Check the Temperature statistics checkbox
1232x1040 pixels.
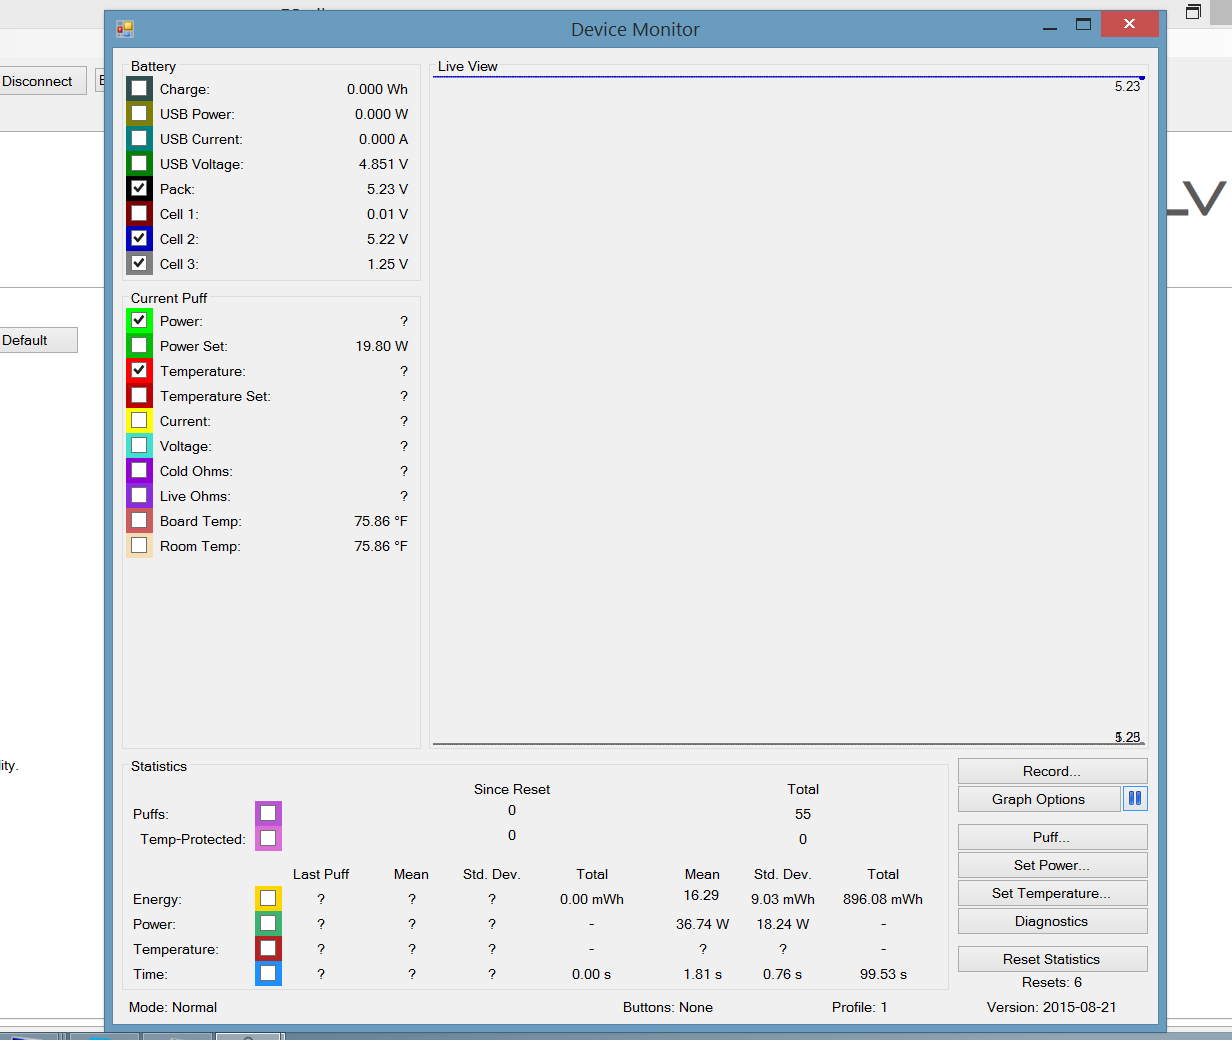click(268, 948)
